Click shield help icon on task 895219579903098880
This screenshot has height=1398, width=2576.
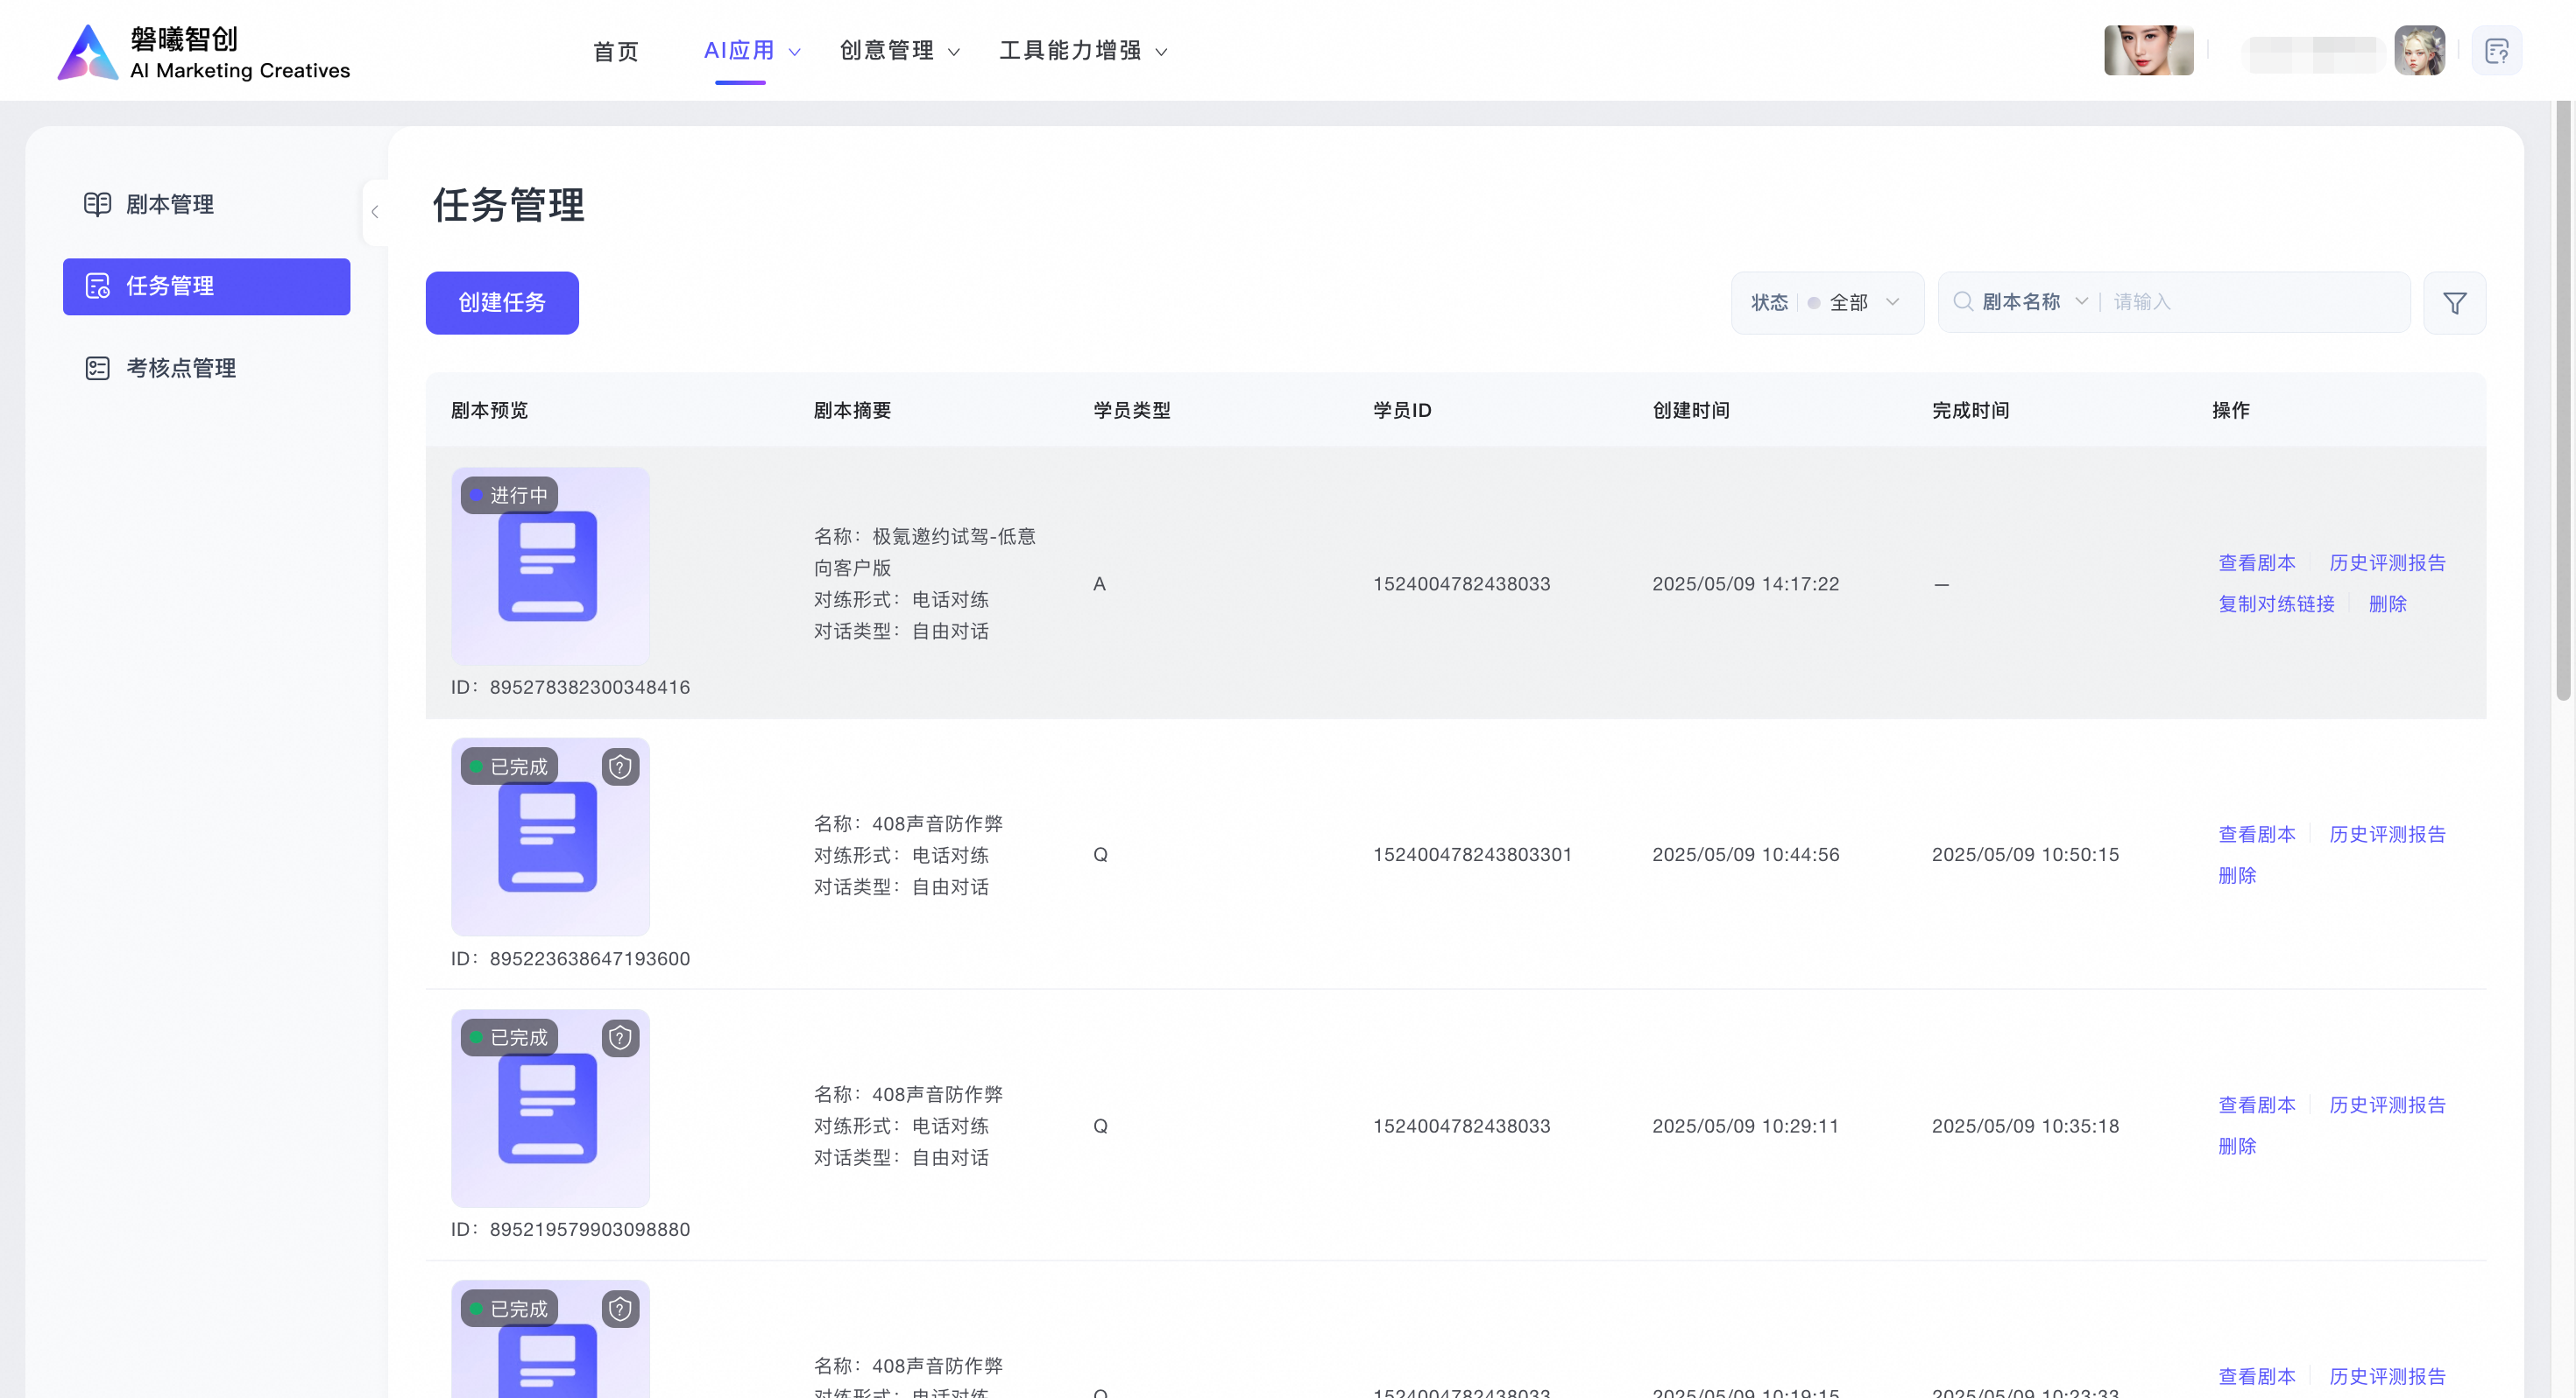click(x=620, y=1038)
